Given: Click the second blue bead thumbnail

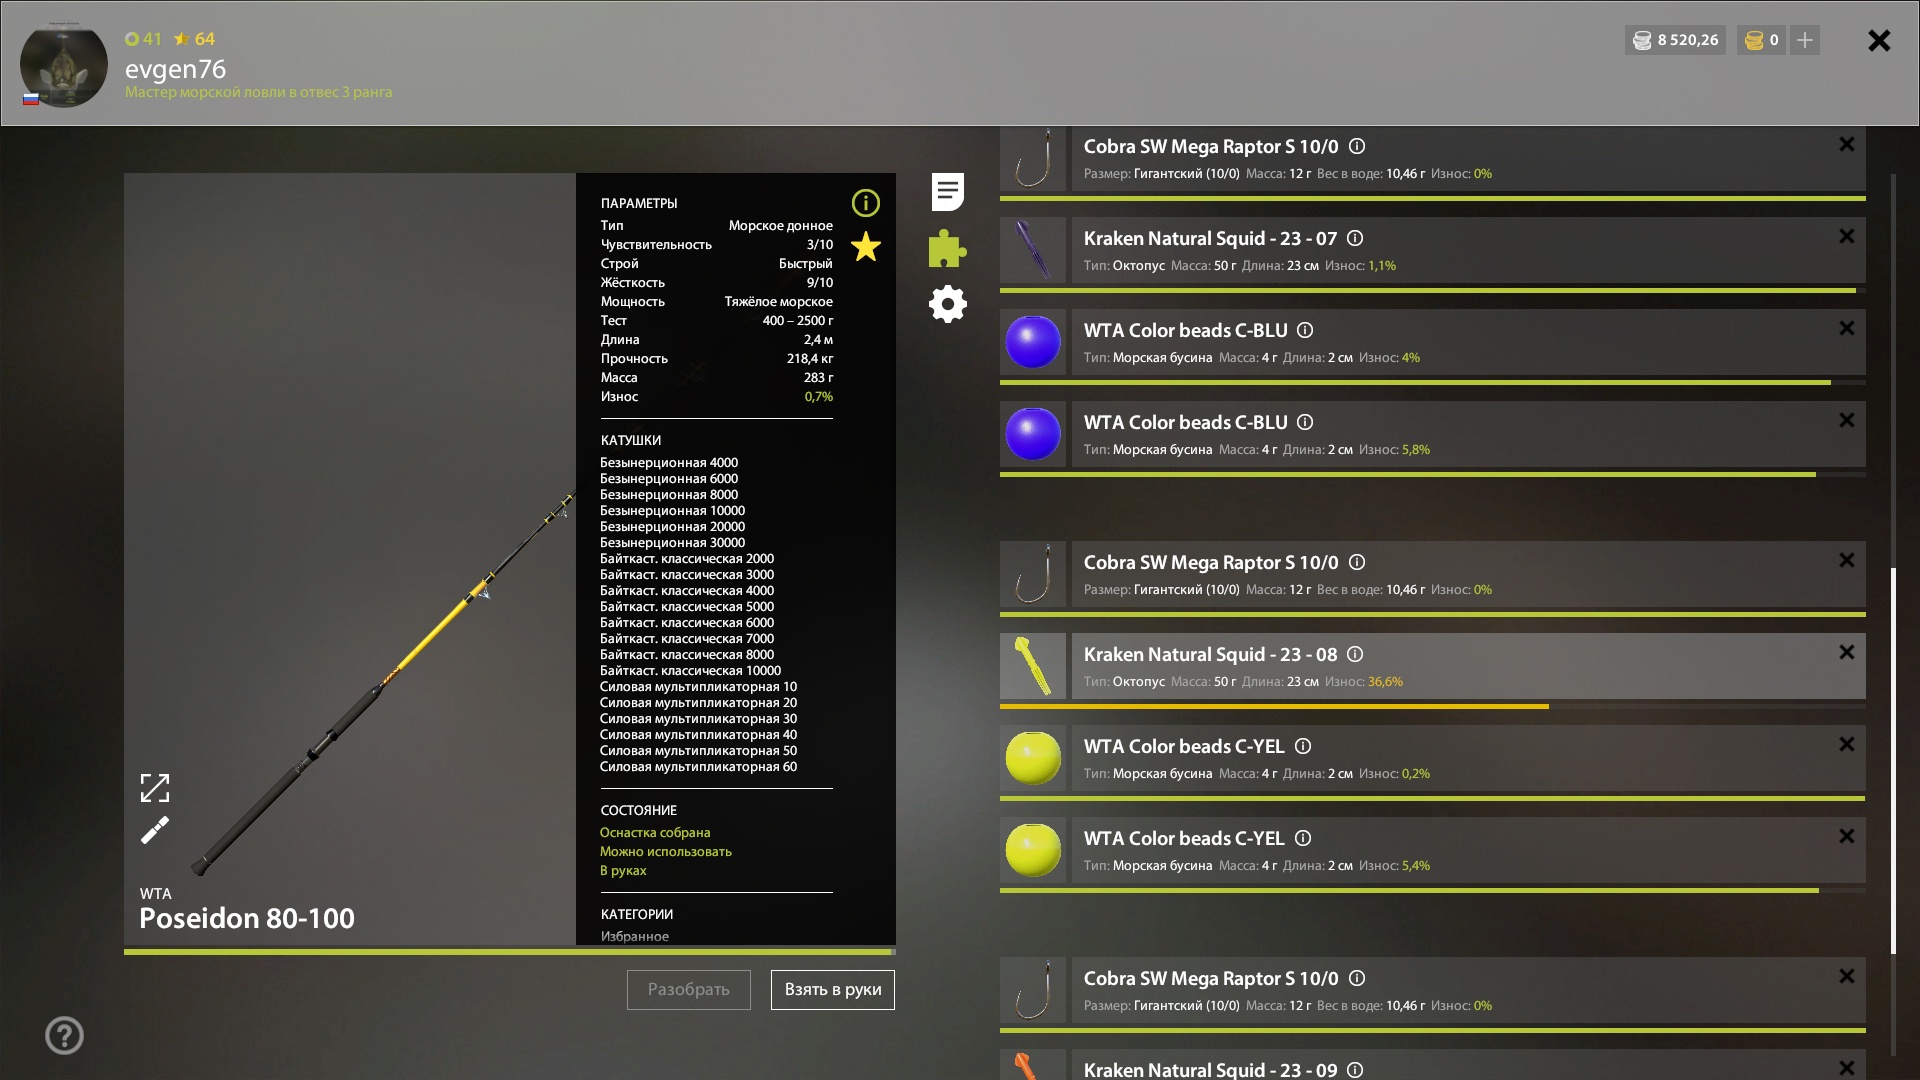Looking at the screenshot, I should pos(1033,434).
